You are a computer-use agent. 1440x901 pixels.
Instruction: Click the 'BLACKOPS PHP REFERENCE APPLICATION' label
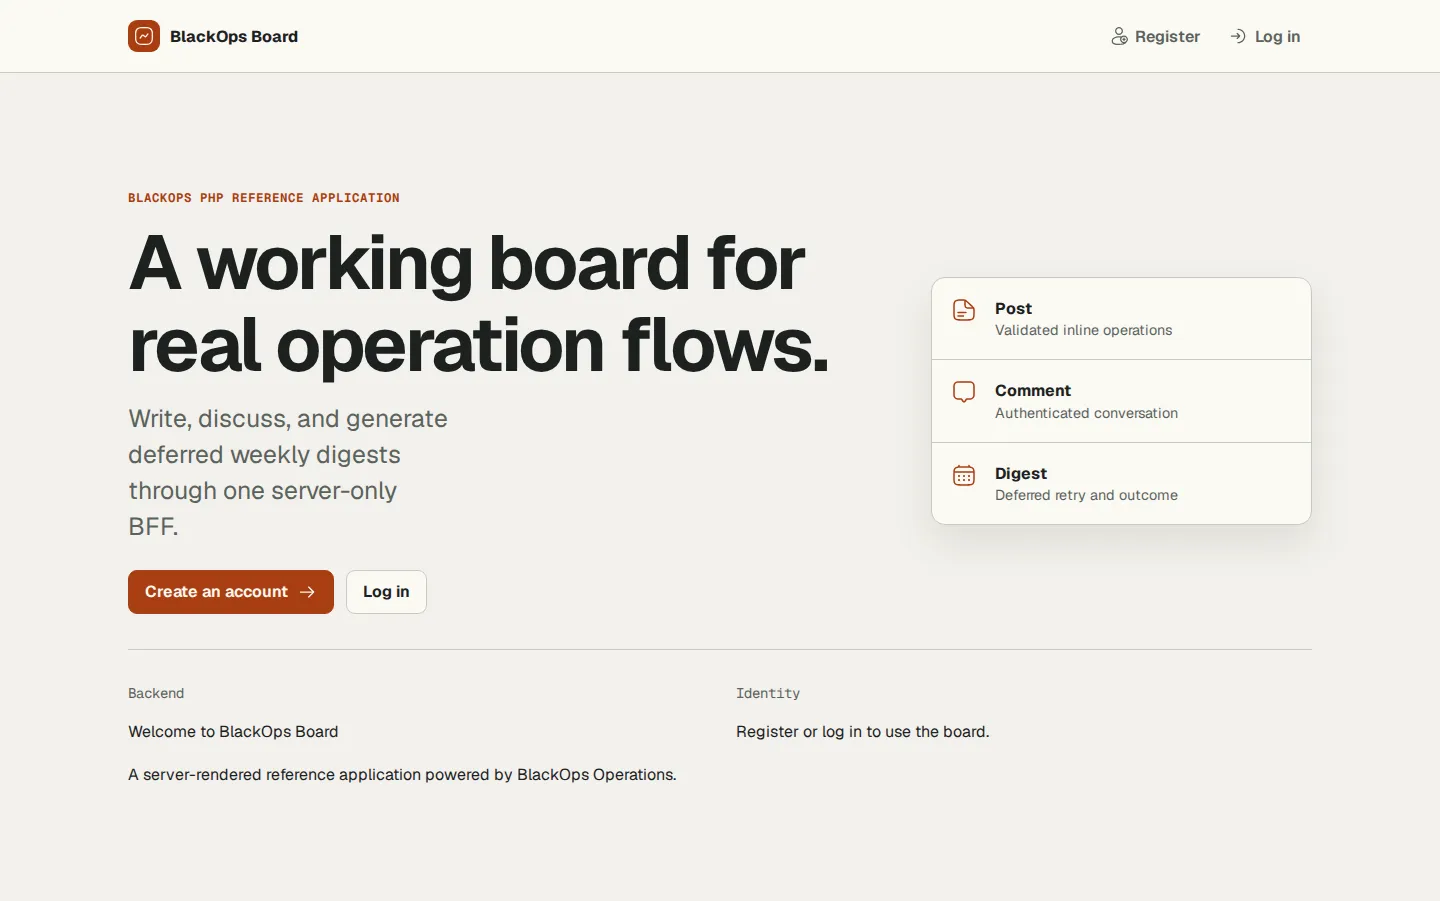click(264, 198)
